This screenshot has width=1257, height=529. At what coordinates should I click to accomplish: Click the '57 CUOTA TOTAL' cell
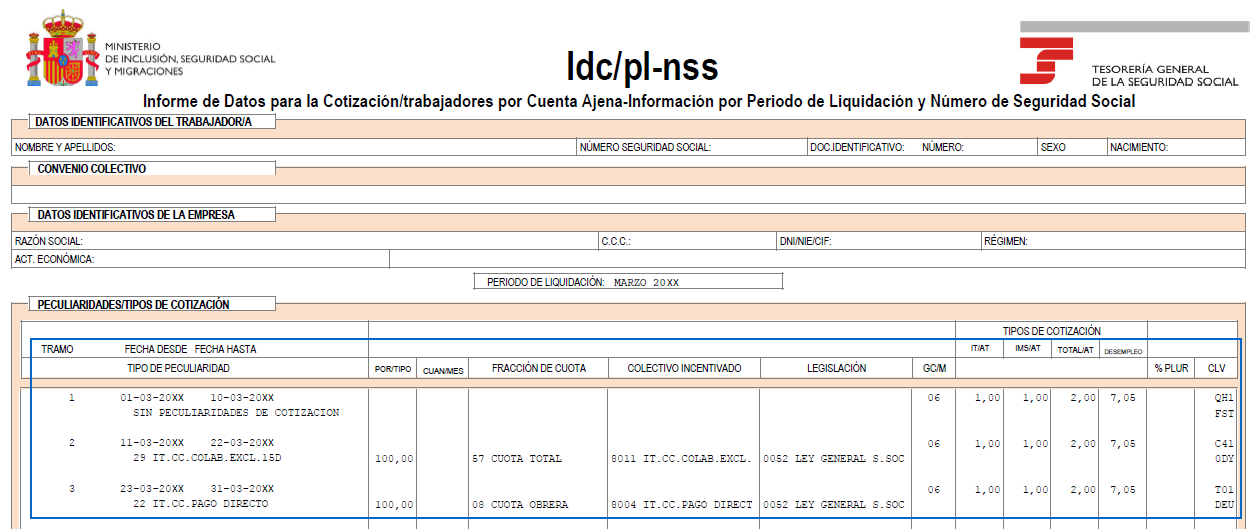coord(517,459)
